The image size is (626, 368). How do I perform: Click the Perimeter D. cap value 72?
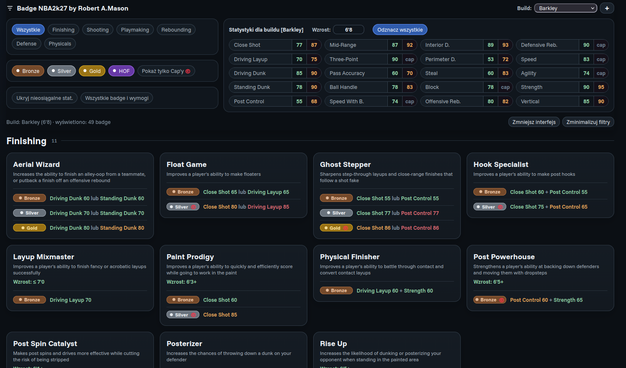pyautogui.click(x=505, y=59)
